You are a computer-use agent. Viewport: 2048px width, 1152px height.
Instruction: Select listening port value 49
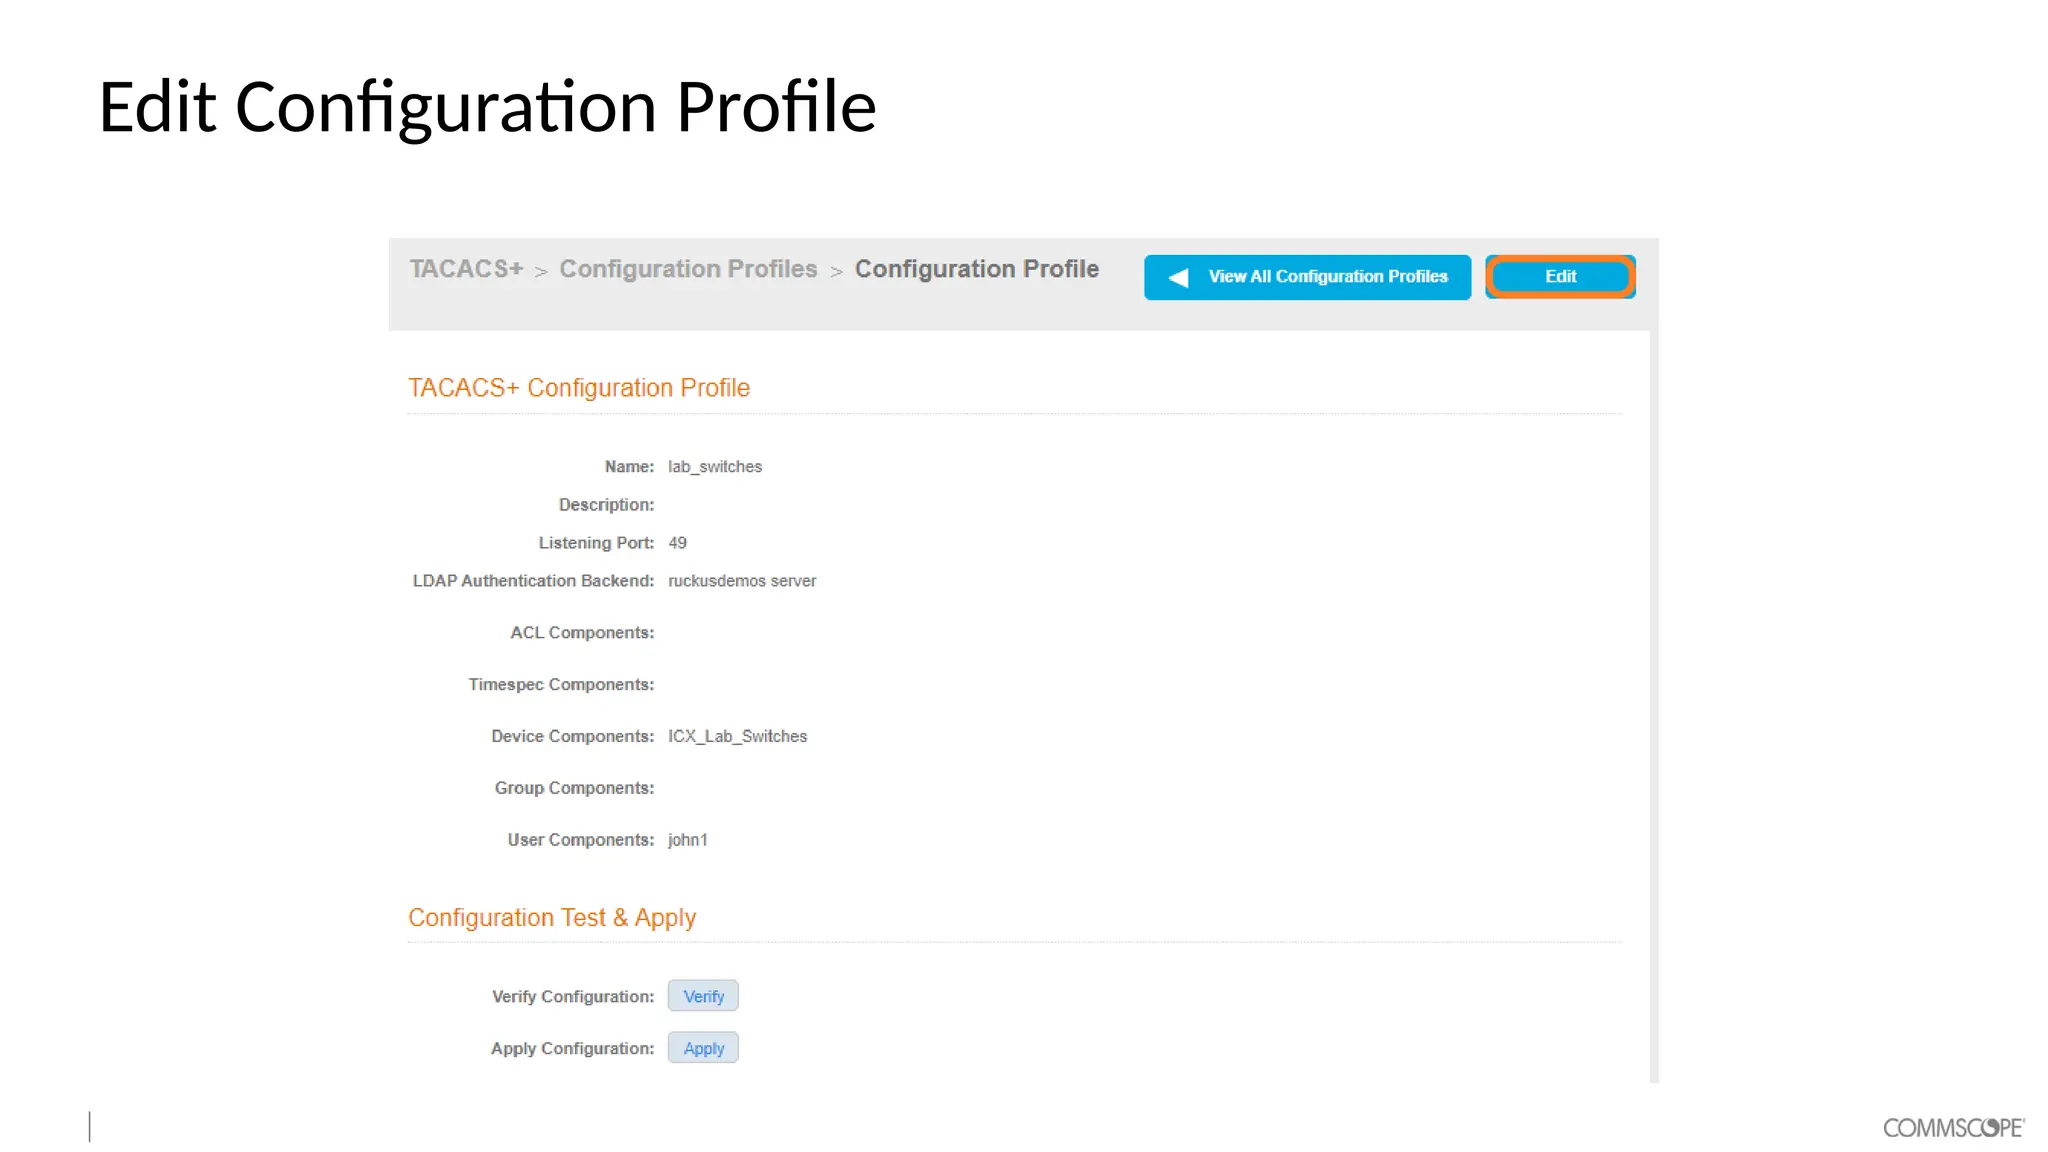(677, 543)
